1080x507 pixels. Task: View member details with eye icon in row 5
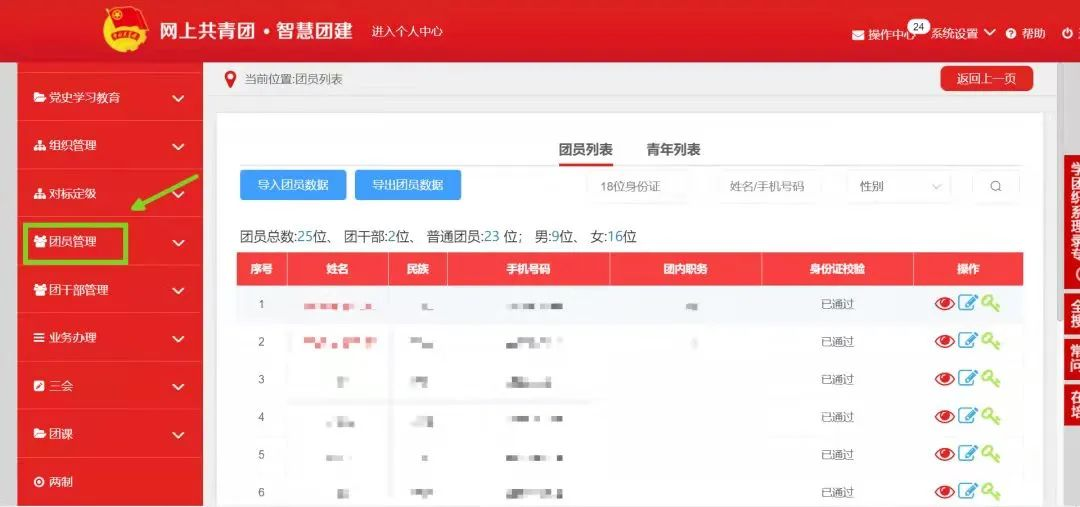[944, 454]
